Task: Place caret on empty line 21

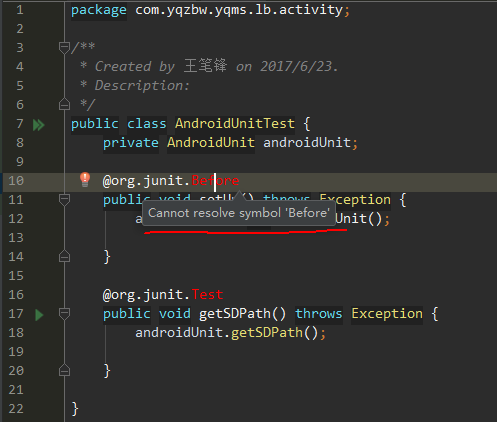Action: (233, 390)
